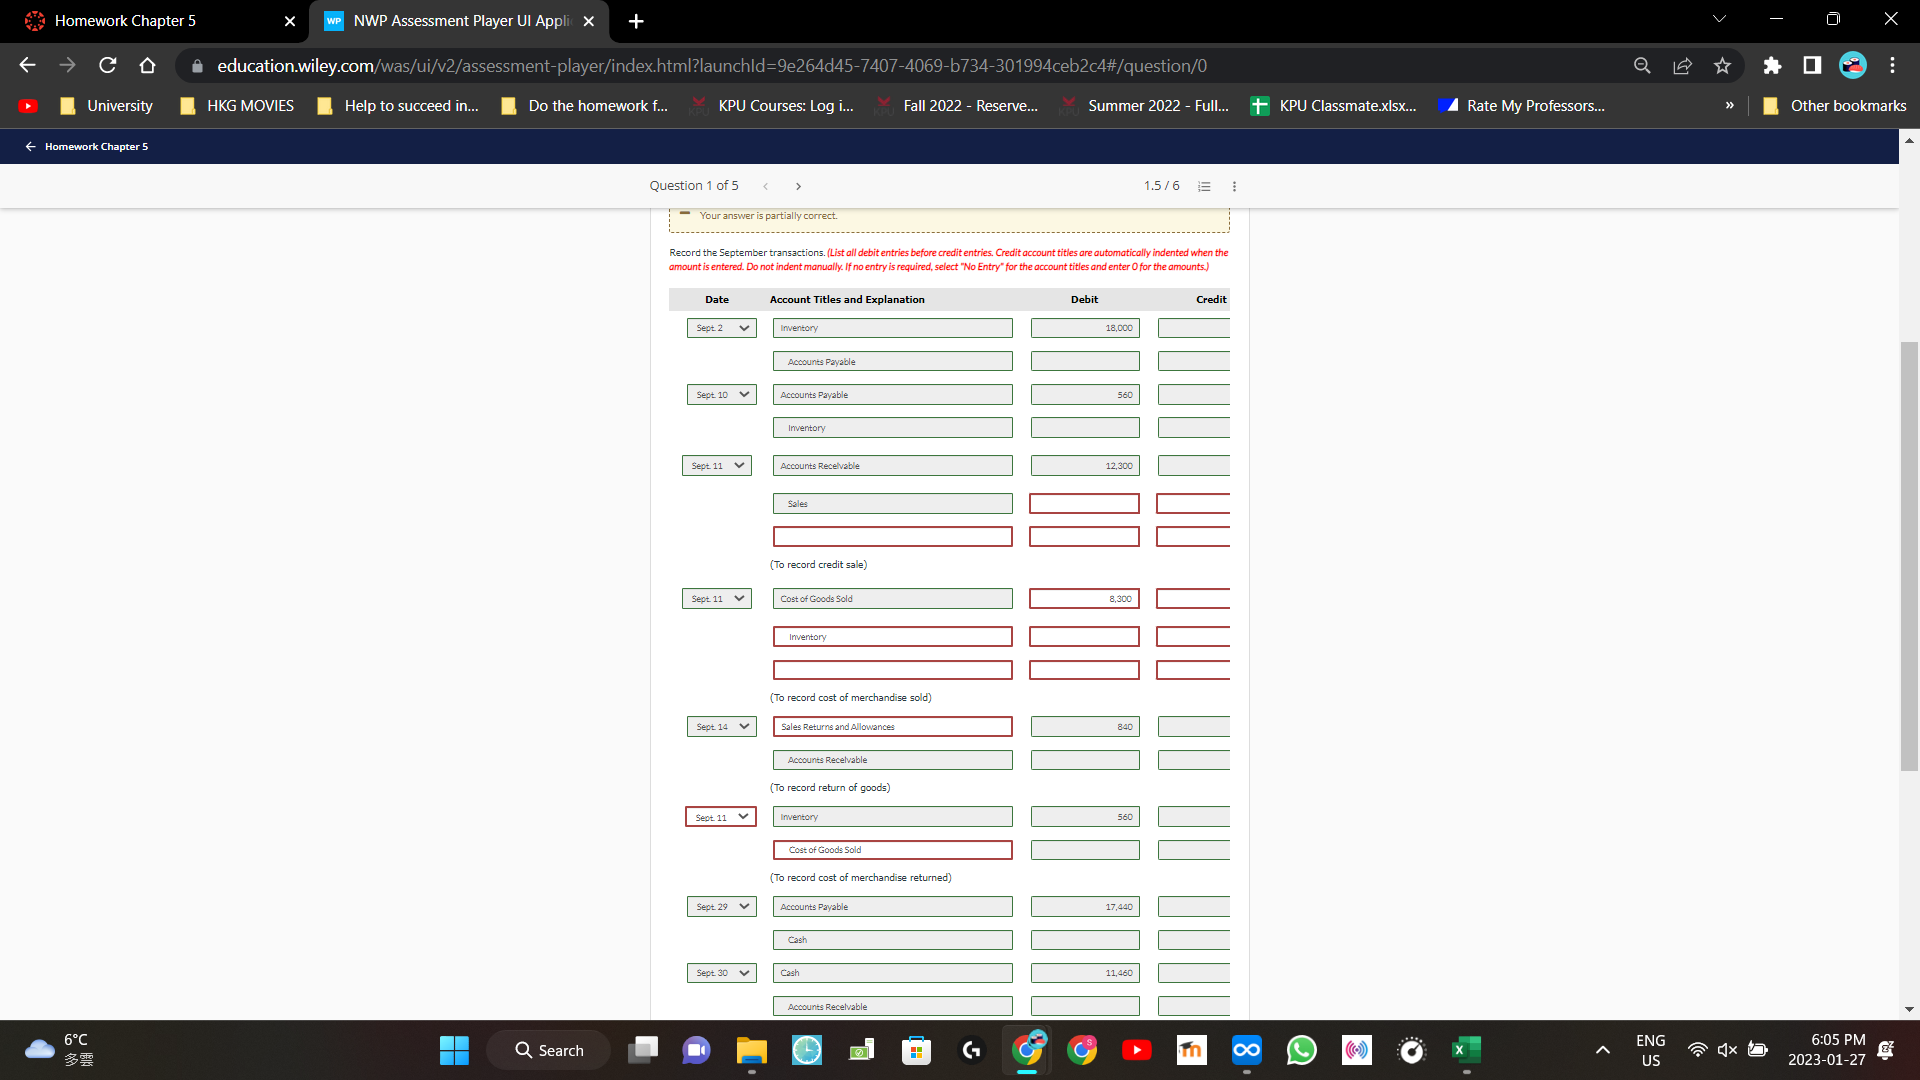Viewport: 1920px width, 1080px height.
Task: Launch Excel from the taskbar
Action: (x=1466, y=1050)
